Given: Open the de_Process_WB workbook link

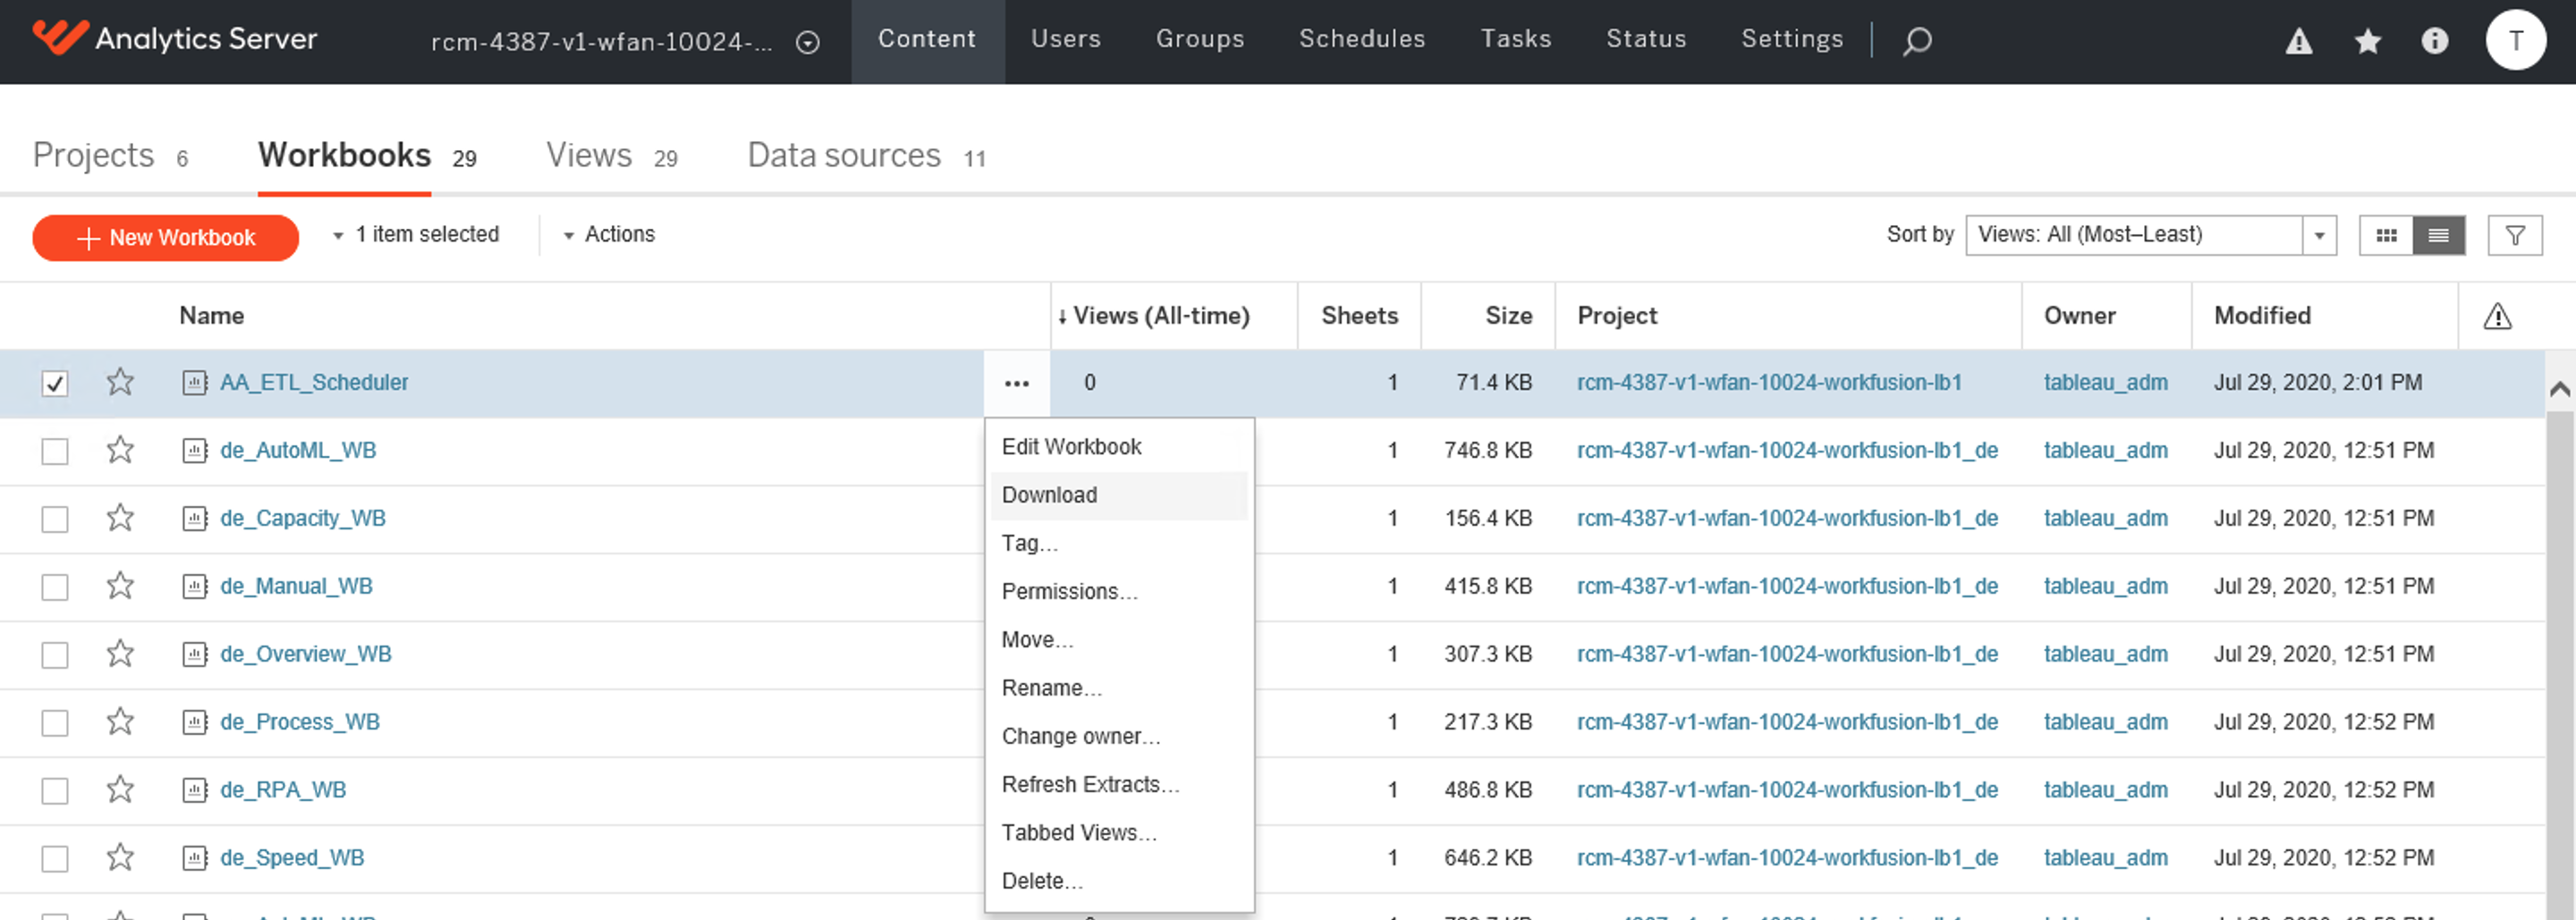Looking at the screenshot, I should 300,722.
